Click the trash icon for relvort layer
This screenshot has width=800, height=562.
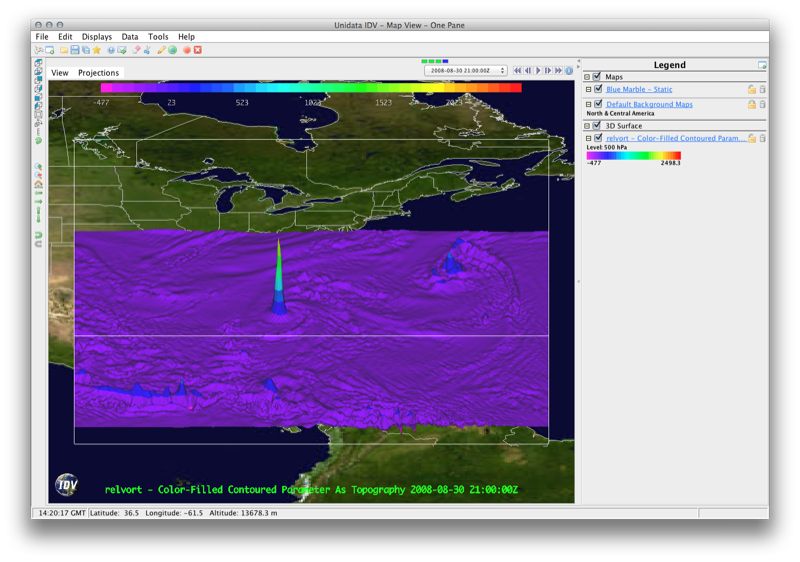pyautogui.click(x=762, y=138)
